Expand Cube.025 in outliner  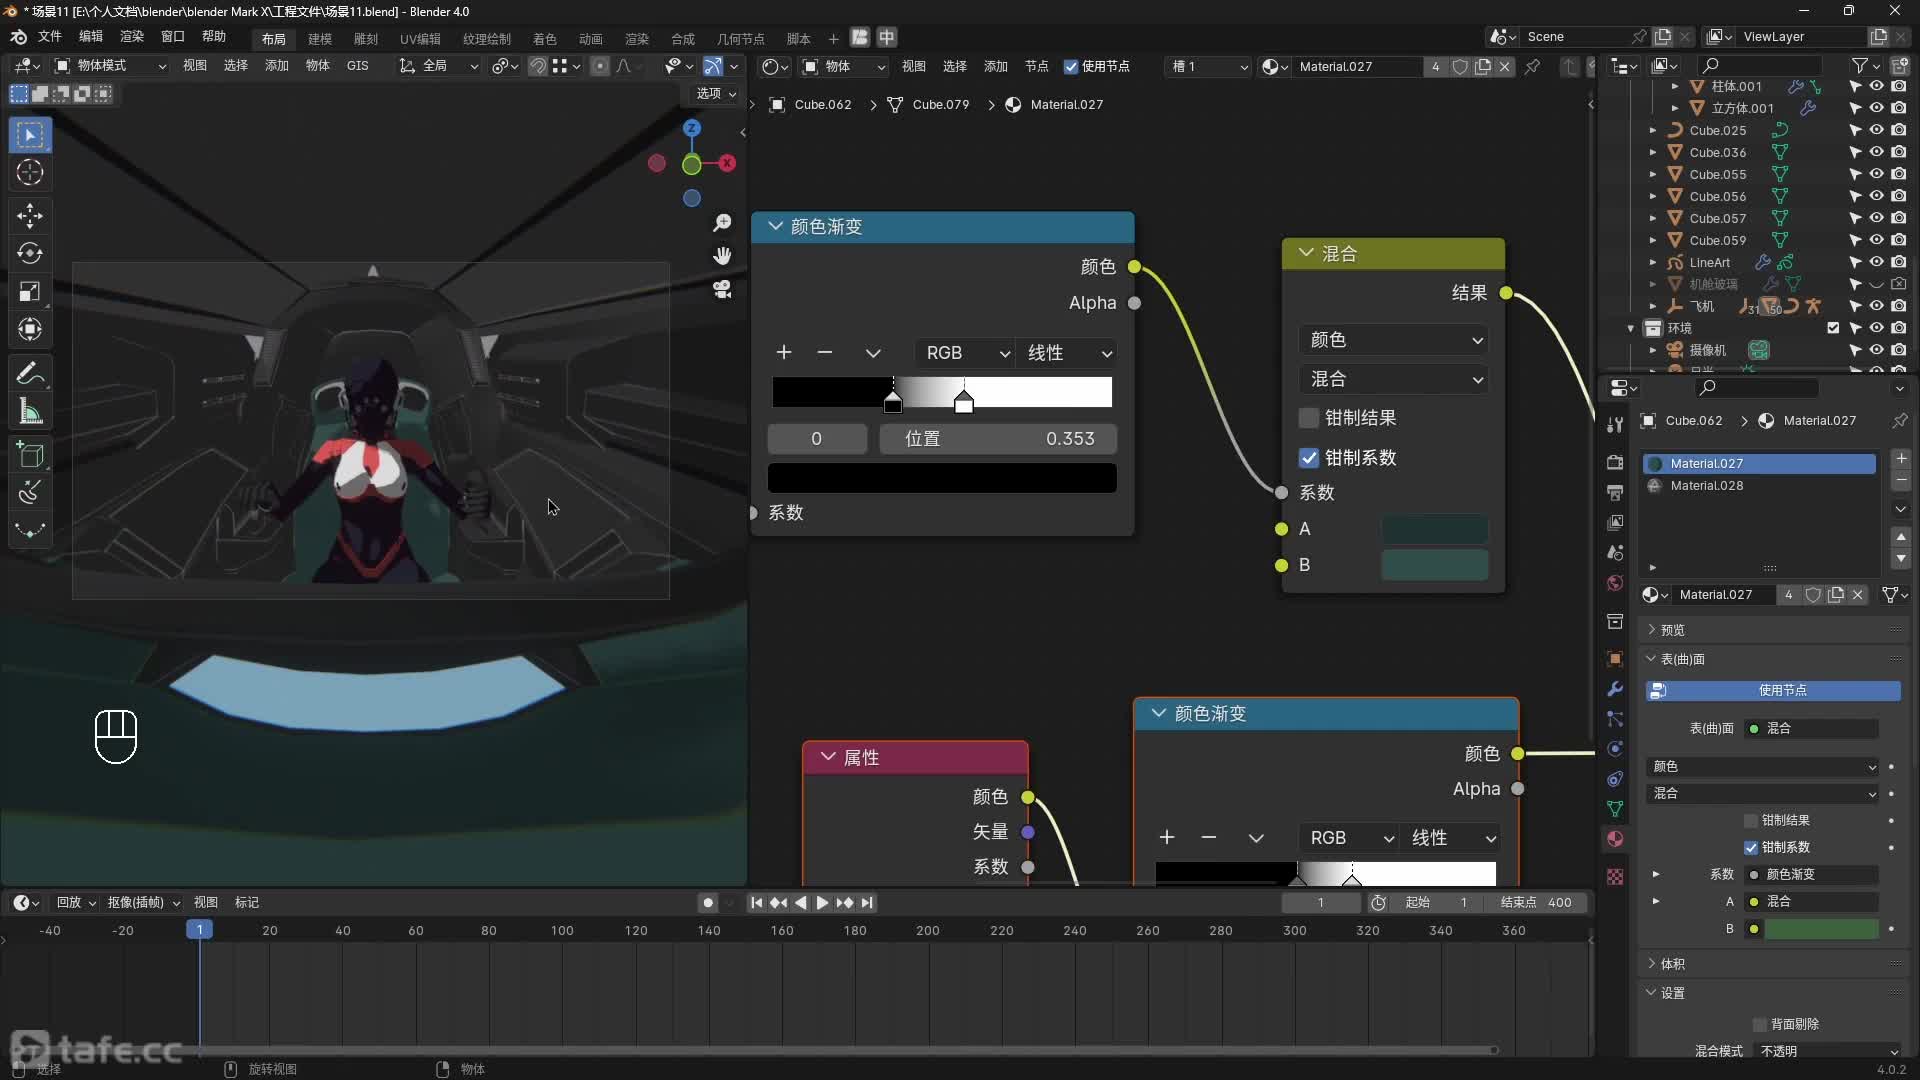1653,130
